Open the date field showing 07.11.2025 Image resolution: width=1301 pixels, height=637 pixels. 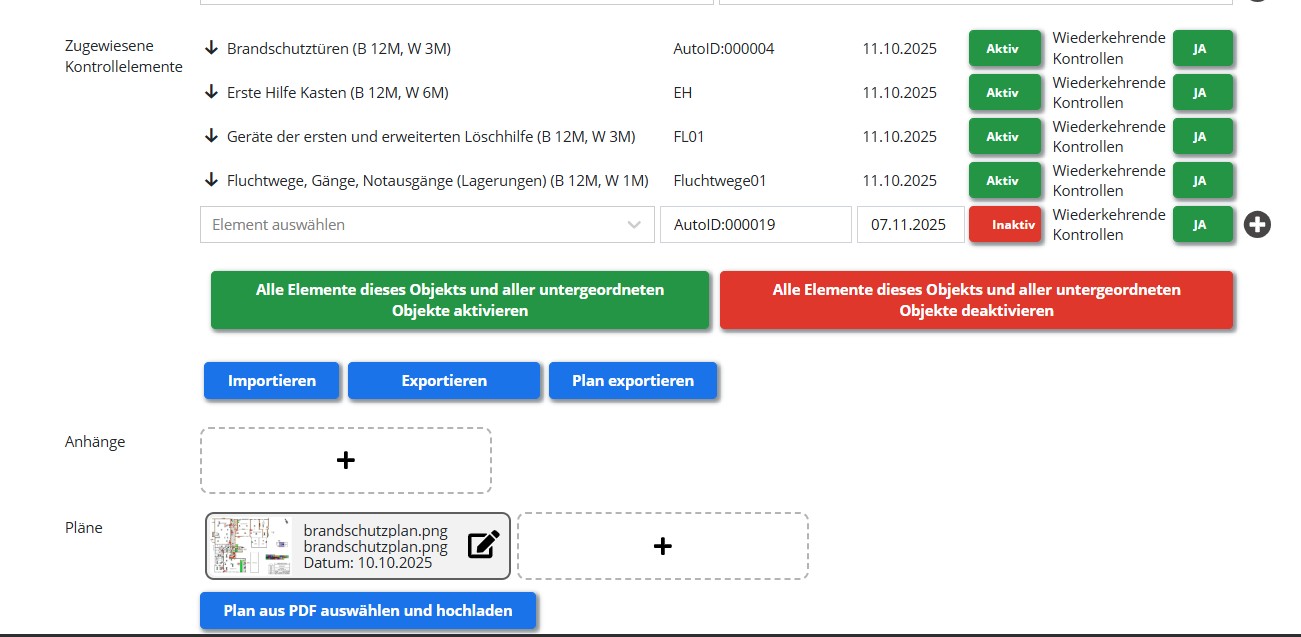pos(909,225)
